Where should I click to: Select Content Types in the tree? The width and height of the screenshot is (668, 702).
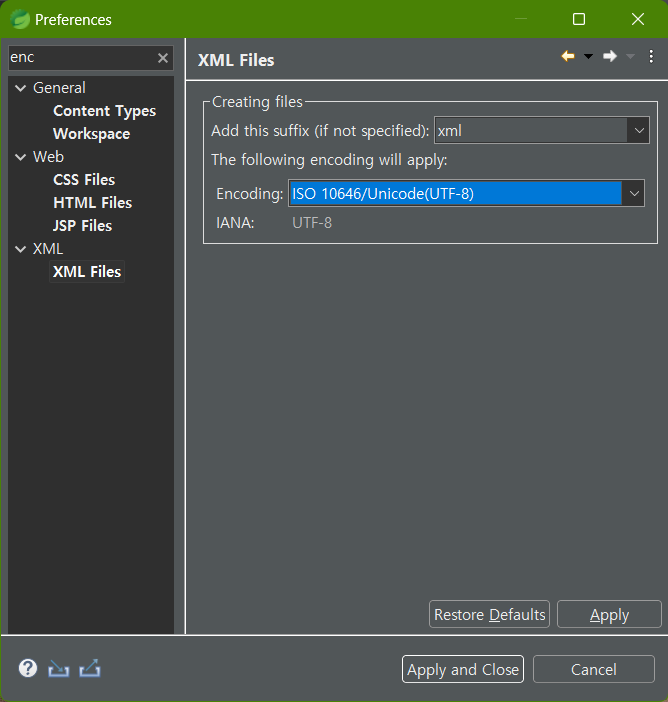pos(104,111)
